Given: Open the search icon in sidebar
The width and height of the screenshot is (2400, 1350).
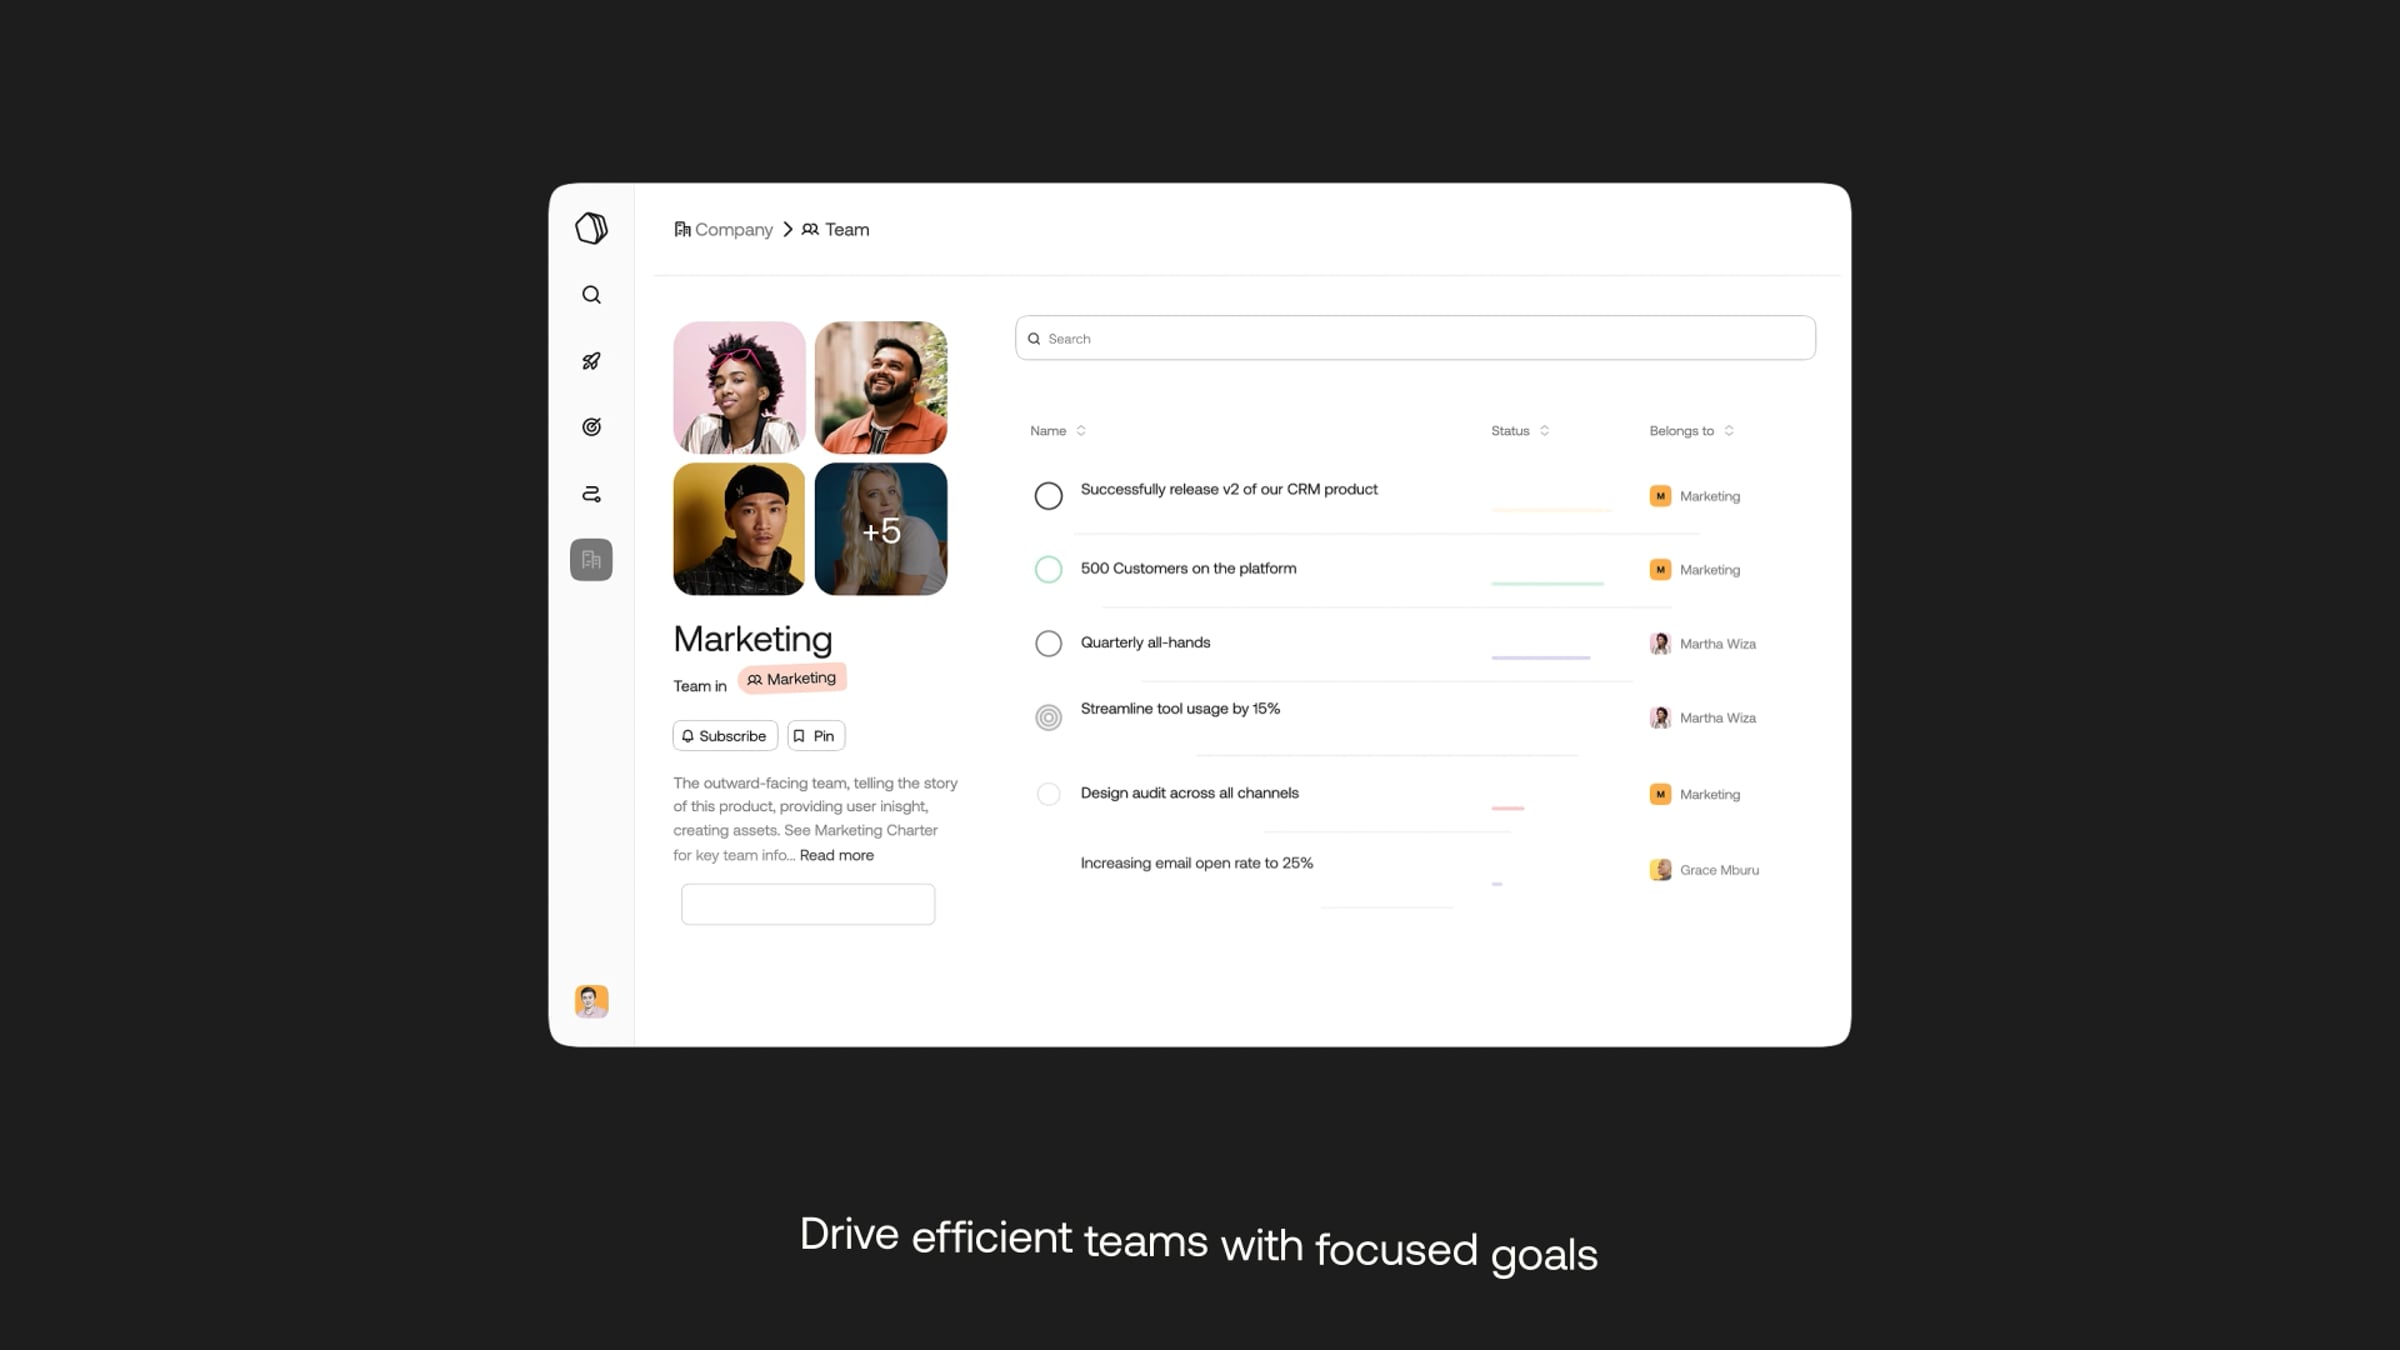Looking at the screenshot, I should [x=591, y=295].
